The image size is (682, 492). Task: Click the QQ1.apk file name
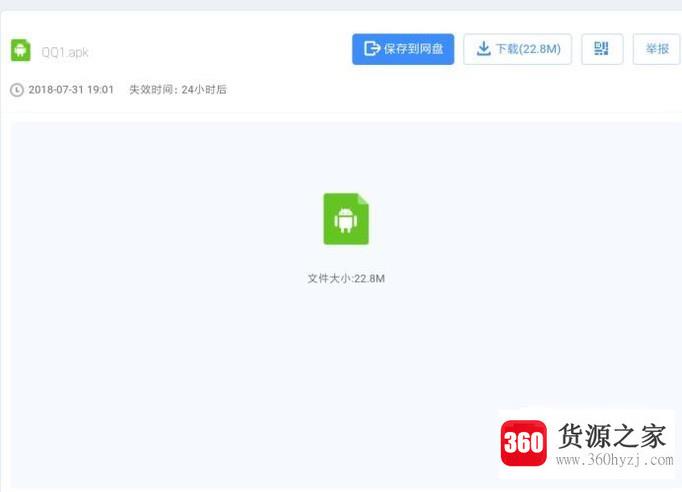(x=65, y=53)
